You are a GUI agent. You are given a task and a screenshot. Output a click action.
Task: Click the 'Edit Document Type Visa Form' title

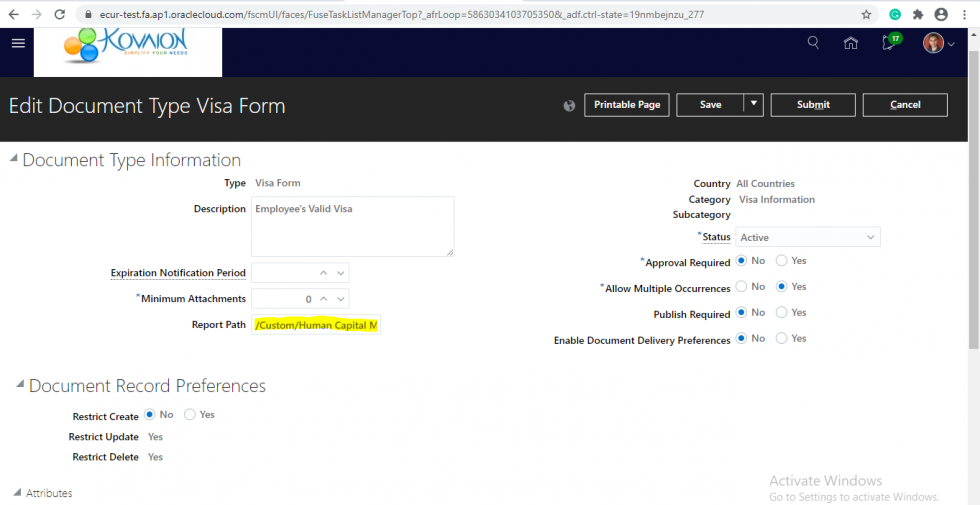tap(148, 106)
